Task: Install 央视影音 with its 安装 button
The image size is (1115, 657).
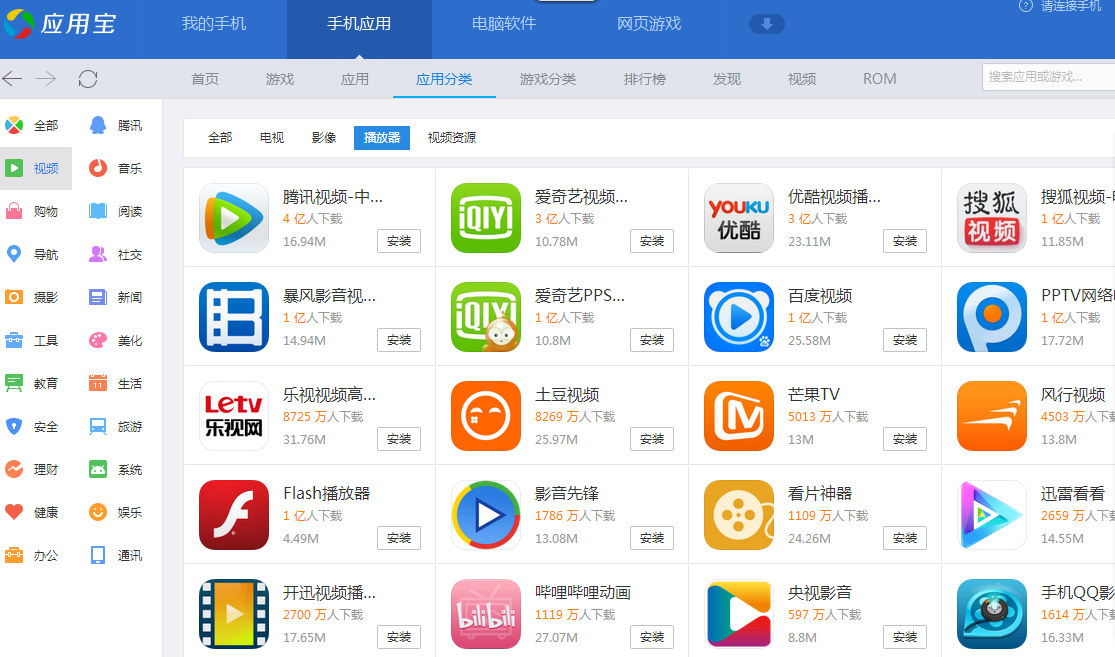Action: [x=905, y=636]
